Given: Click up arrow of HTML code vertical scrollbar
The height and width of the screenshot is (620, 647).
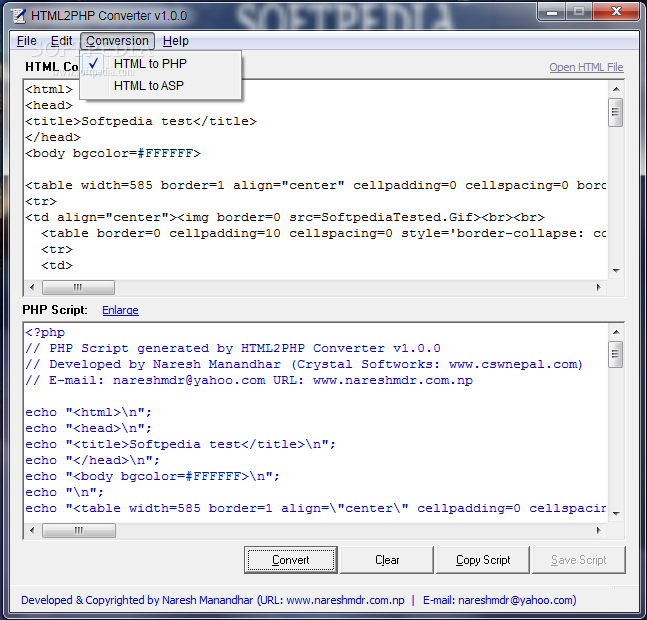Looking at the screenshot, I should click(x=616, y=89).
